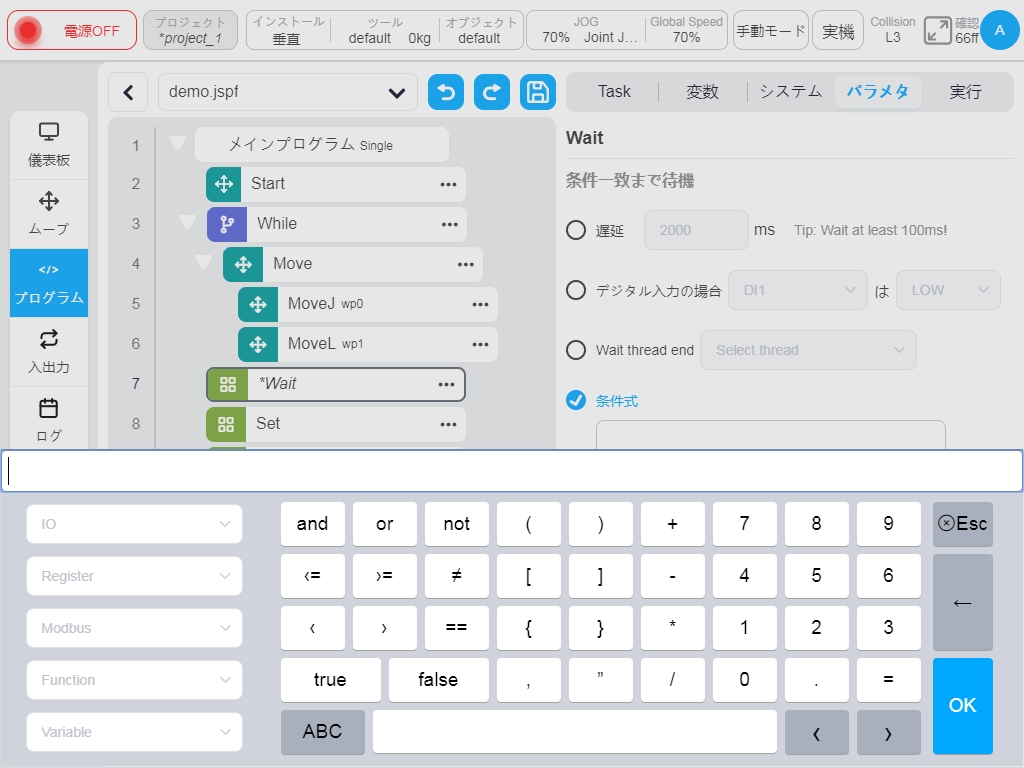Collapse the メインプログラム tree triangle
Viewport: 1024px width, 768px height.
tap(177, 143)
